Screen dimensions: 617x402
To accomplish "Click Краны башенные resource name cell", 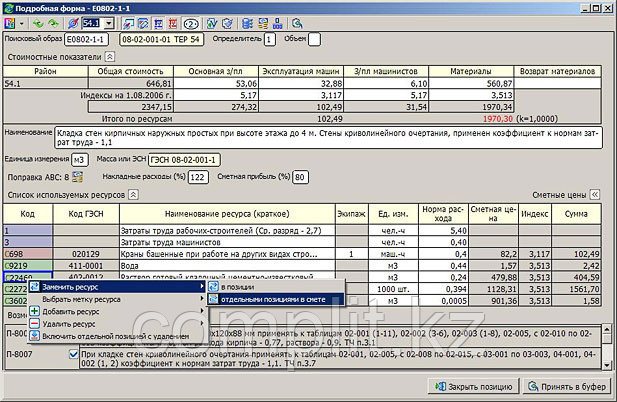I will click(x=227, y=254).
